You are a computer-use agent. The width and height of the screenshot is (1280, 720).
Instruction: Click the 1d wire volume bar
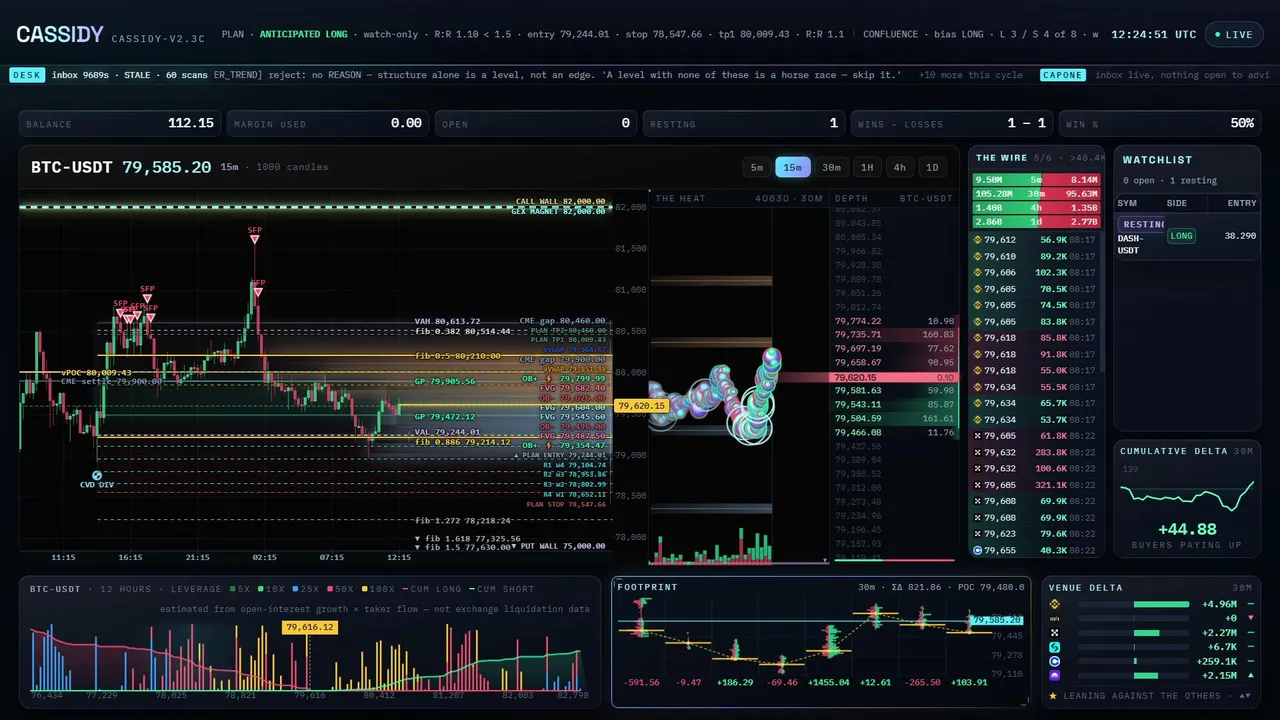coord(1037,221)
